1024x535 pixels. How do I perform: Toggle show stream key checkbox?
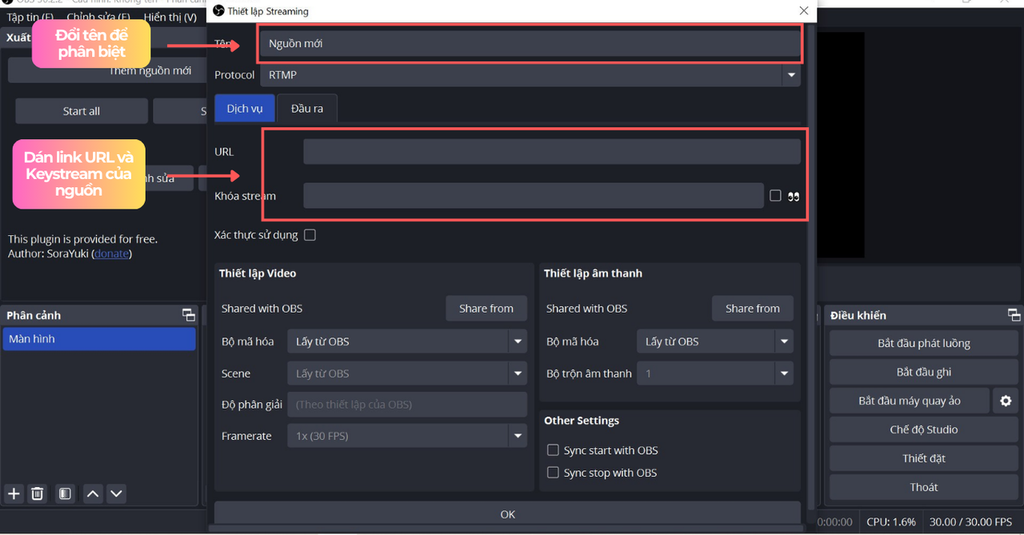pyautogui.click(x=775, y=195)
